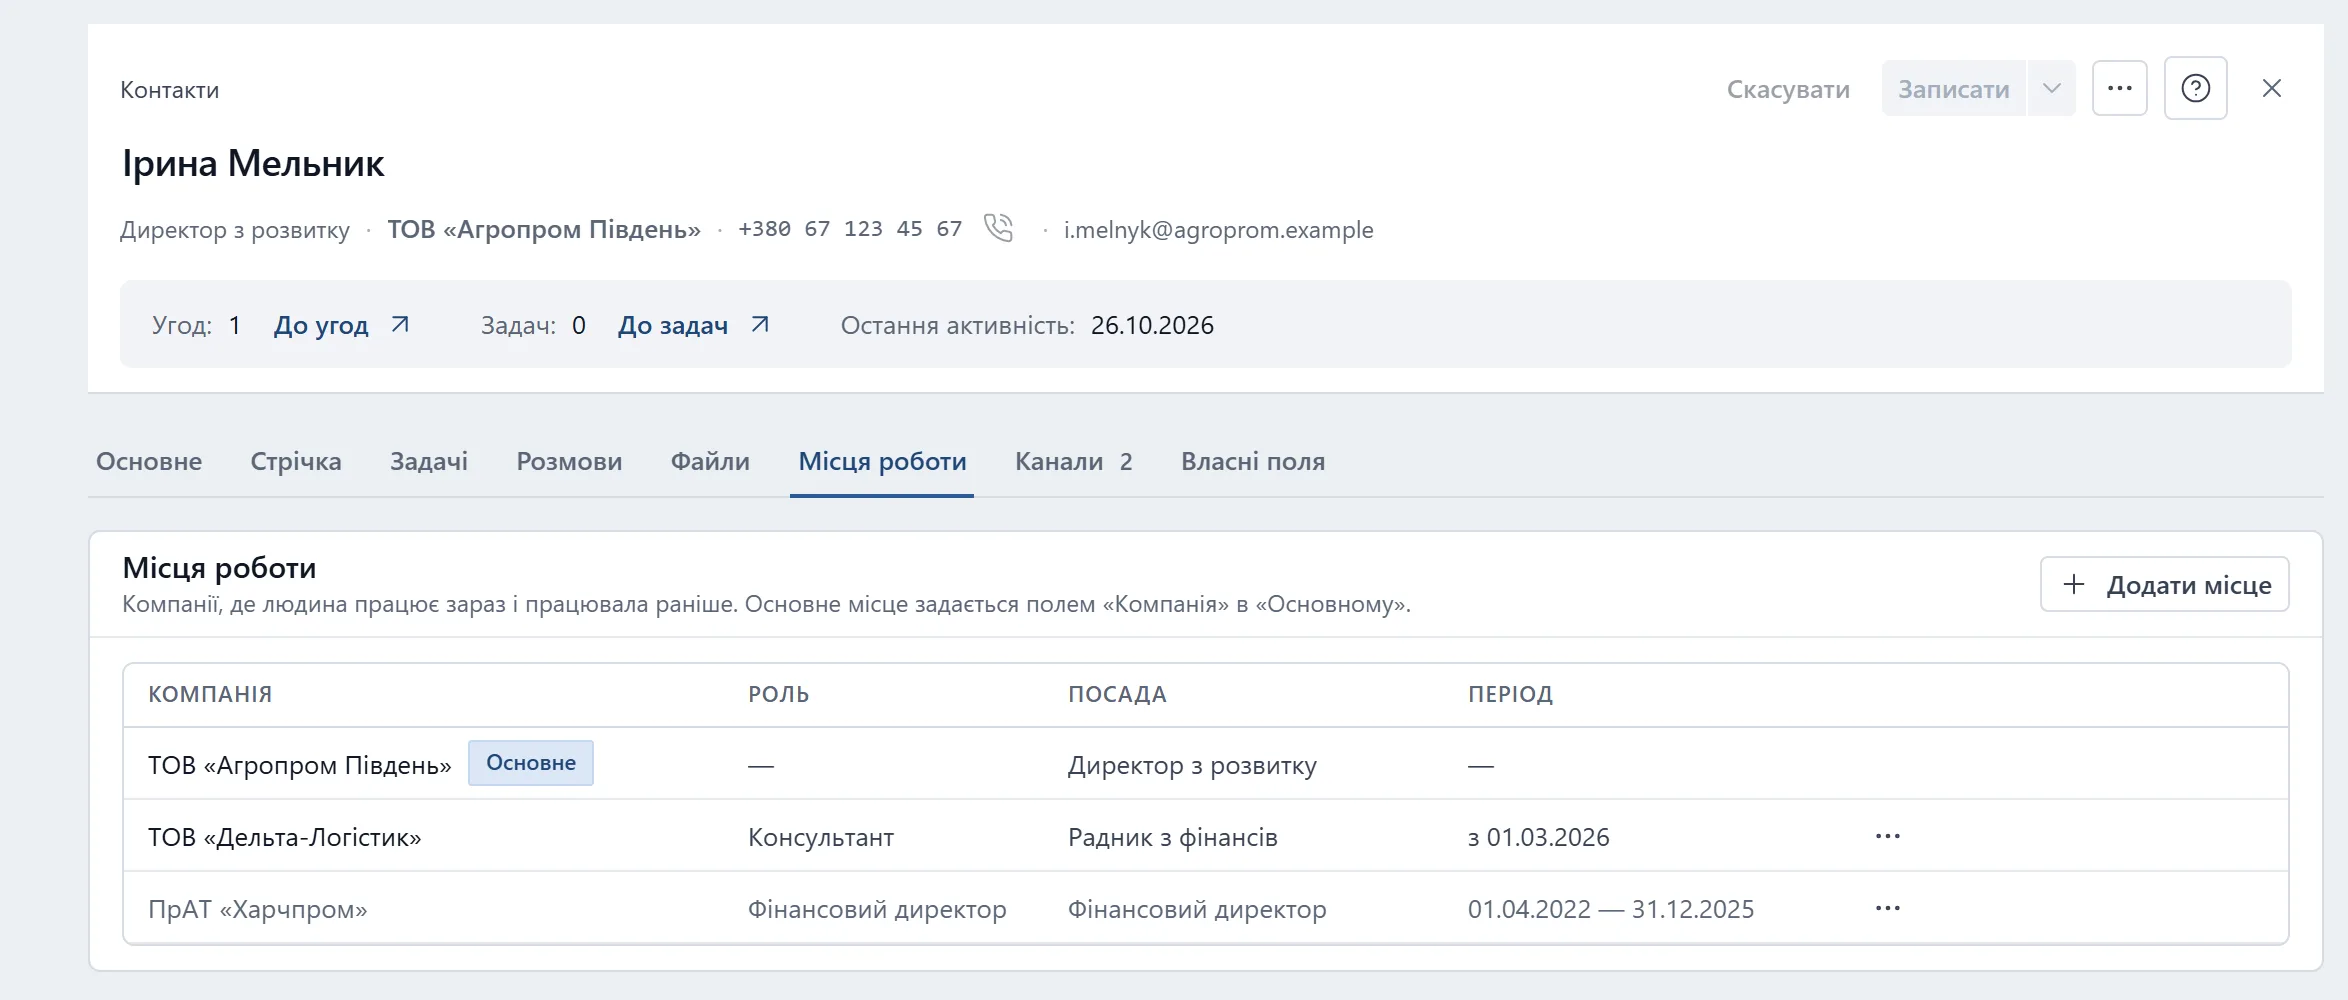This screenshot has height=1000, width=2348.
Task: Click Скасувати to cancel changes
Action: coord(1788,89)
